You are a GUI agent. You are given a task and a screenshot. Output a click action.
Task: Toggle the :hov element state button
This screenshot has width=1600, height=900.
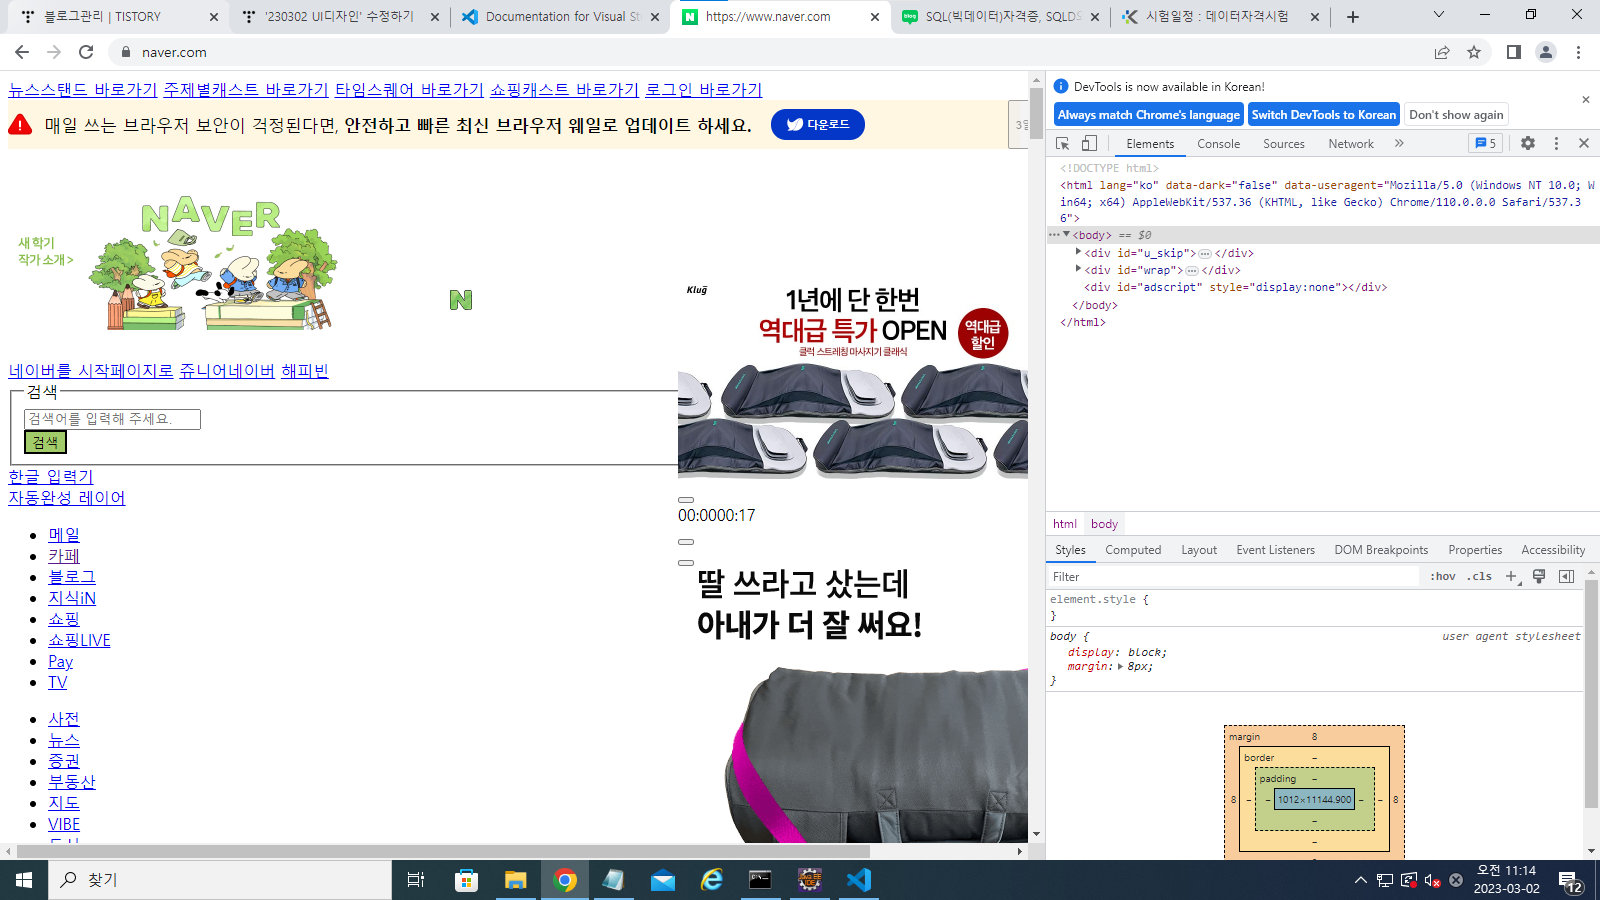[x=1443, y=577]
